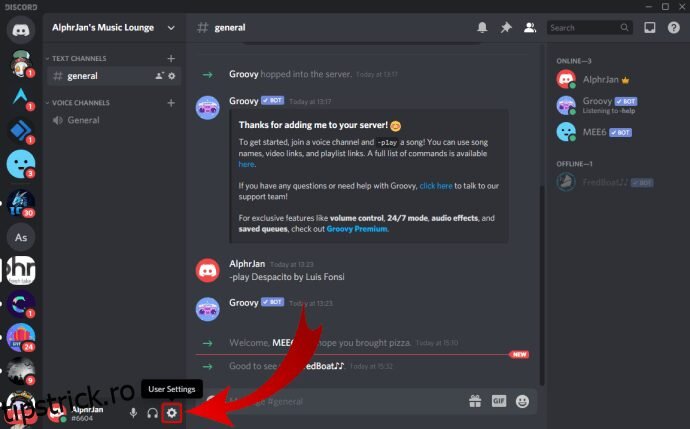This screenshot has height=429, width=690.
Task: Click the chat scrollbar
Action: pos(542,284)
